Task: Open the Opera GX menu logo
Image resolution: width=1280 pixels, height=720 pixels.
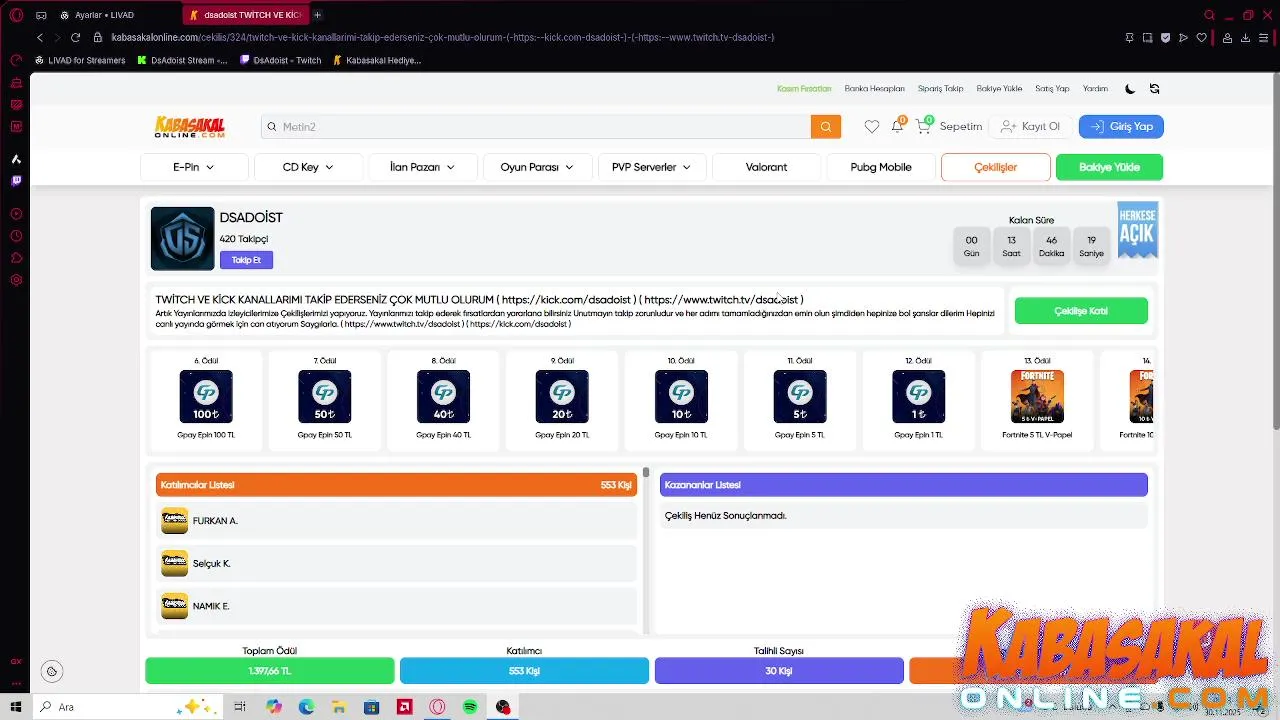Action: pos(16,15)
